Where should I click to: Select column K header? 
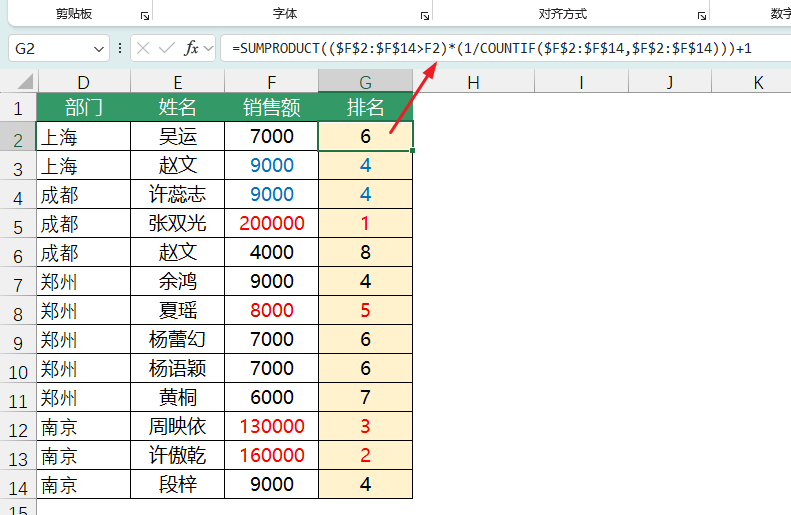click(752, 82)
